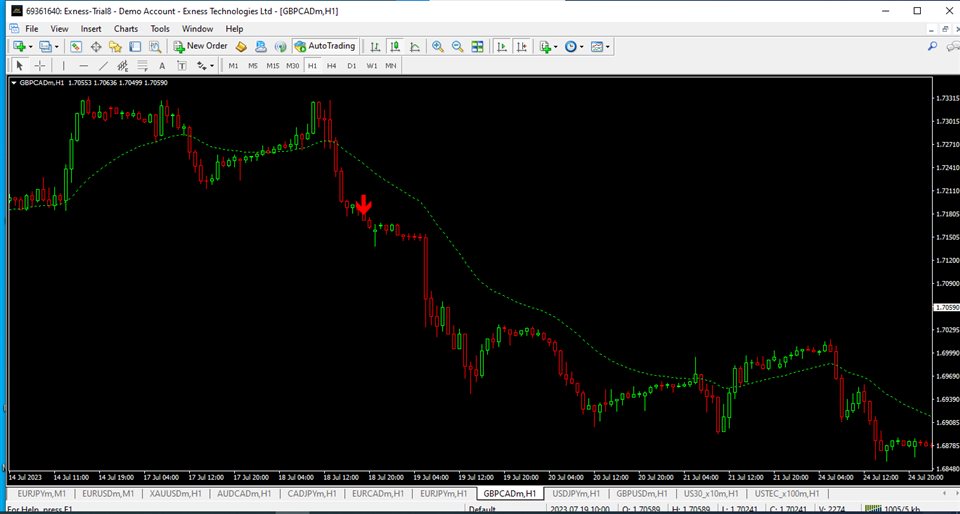The width and height of the screenshot is (960, 514).
Task: Show the Market Watch window
Action: pyautogui.click(x=76, y=47)
